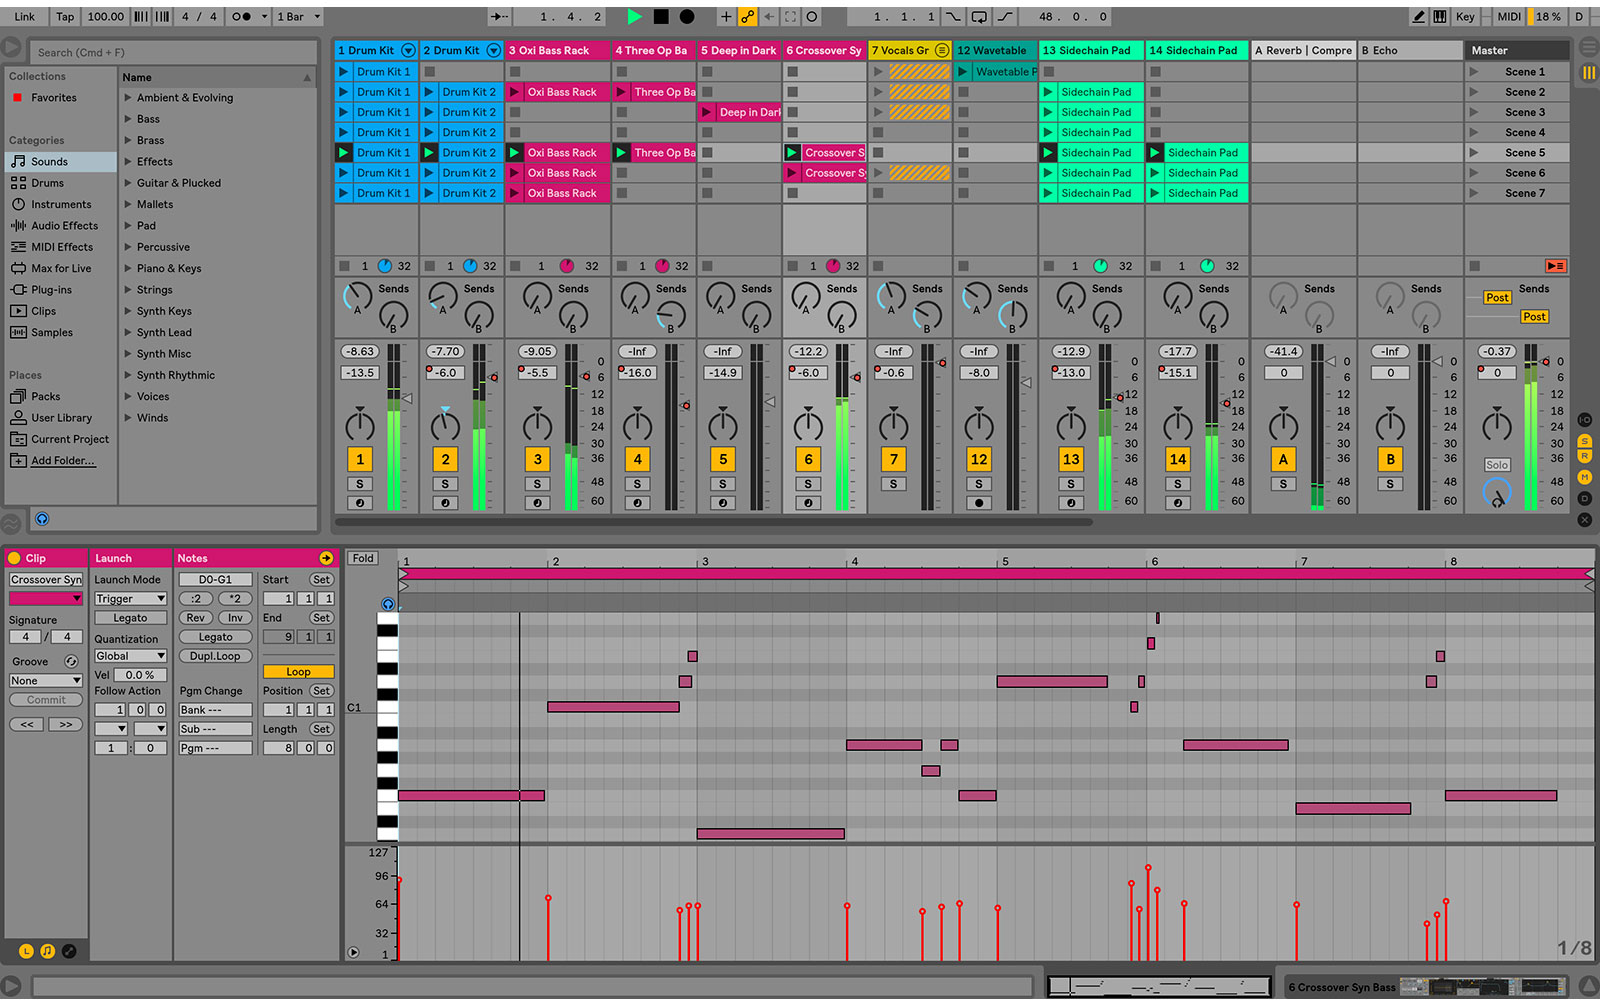Launch the Crossover S clip in Scene 5
This screenshot has width=1600, height=1007.
pos(792,152)
